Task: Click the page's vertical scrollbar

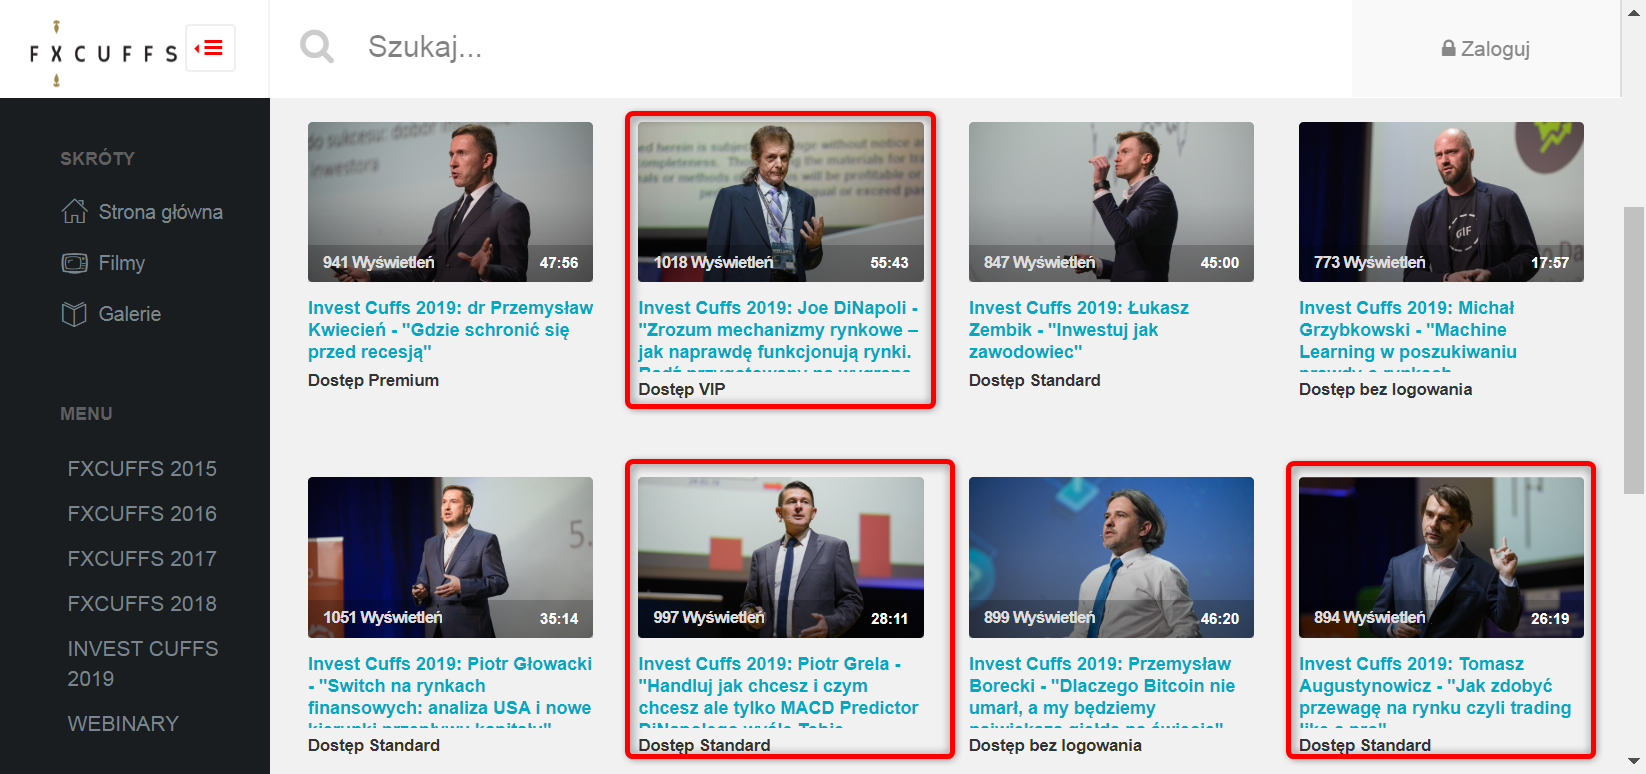Action: [x=1634, y=350]
